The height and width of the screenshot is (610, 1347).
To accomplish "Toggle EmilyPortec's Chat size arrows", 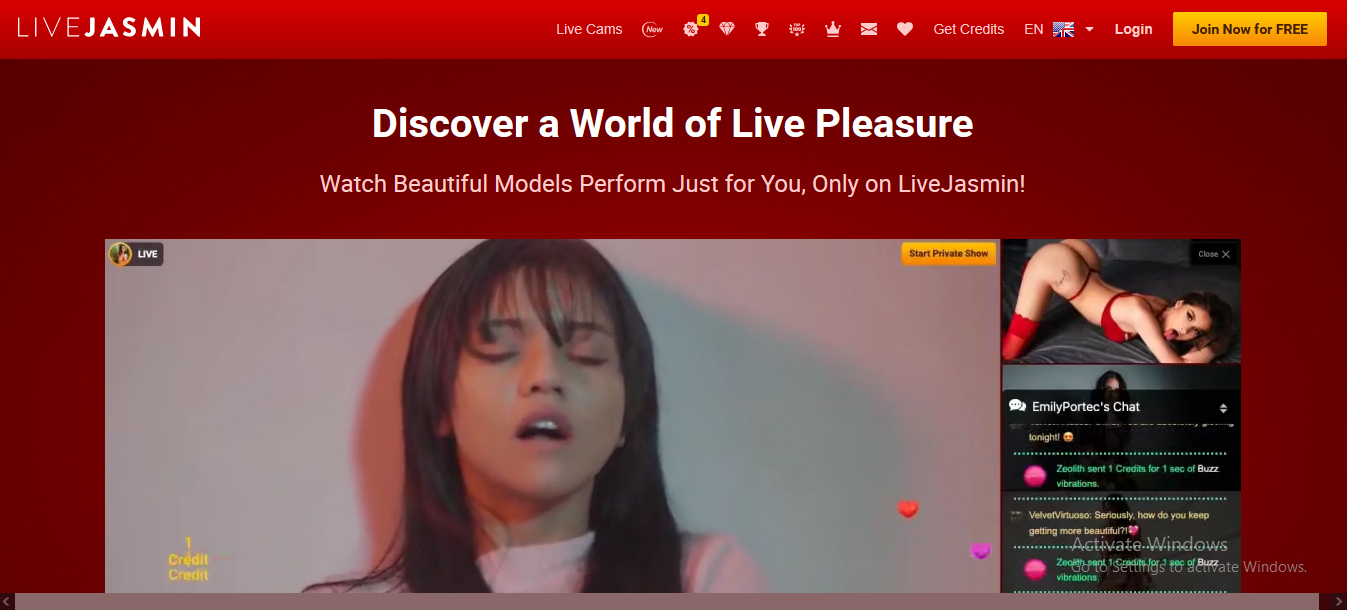I will [1223, 408].
